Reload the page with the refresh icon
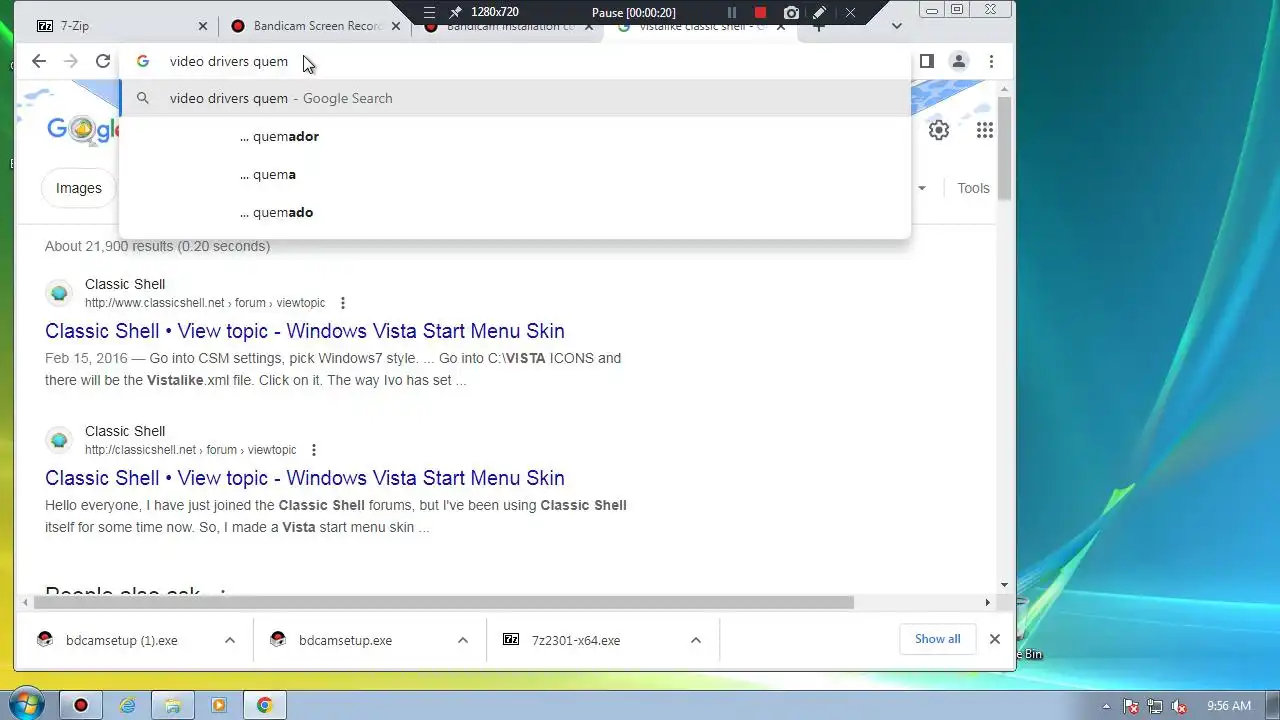 (x=103, y=61)
